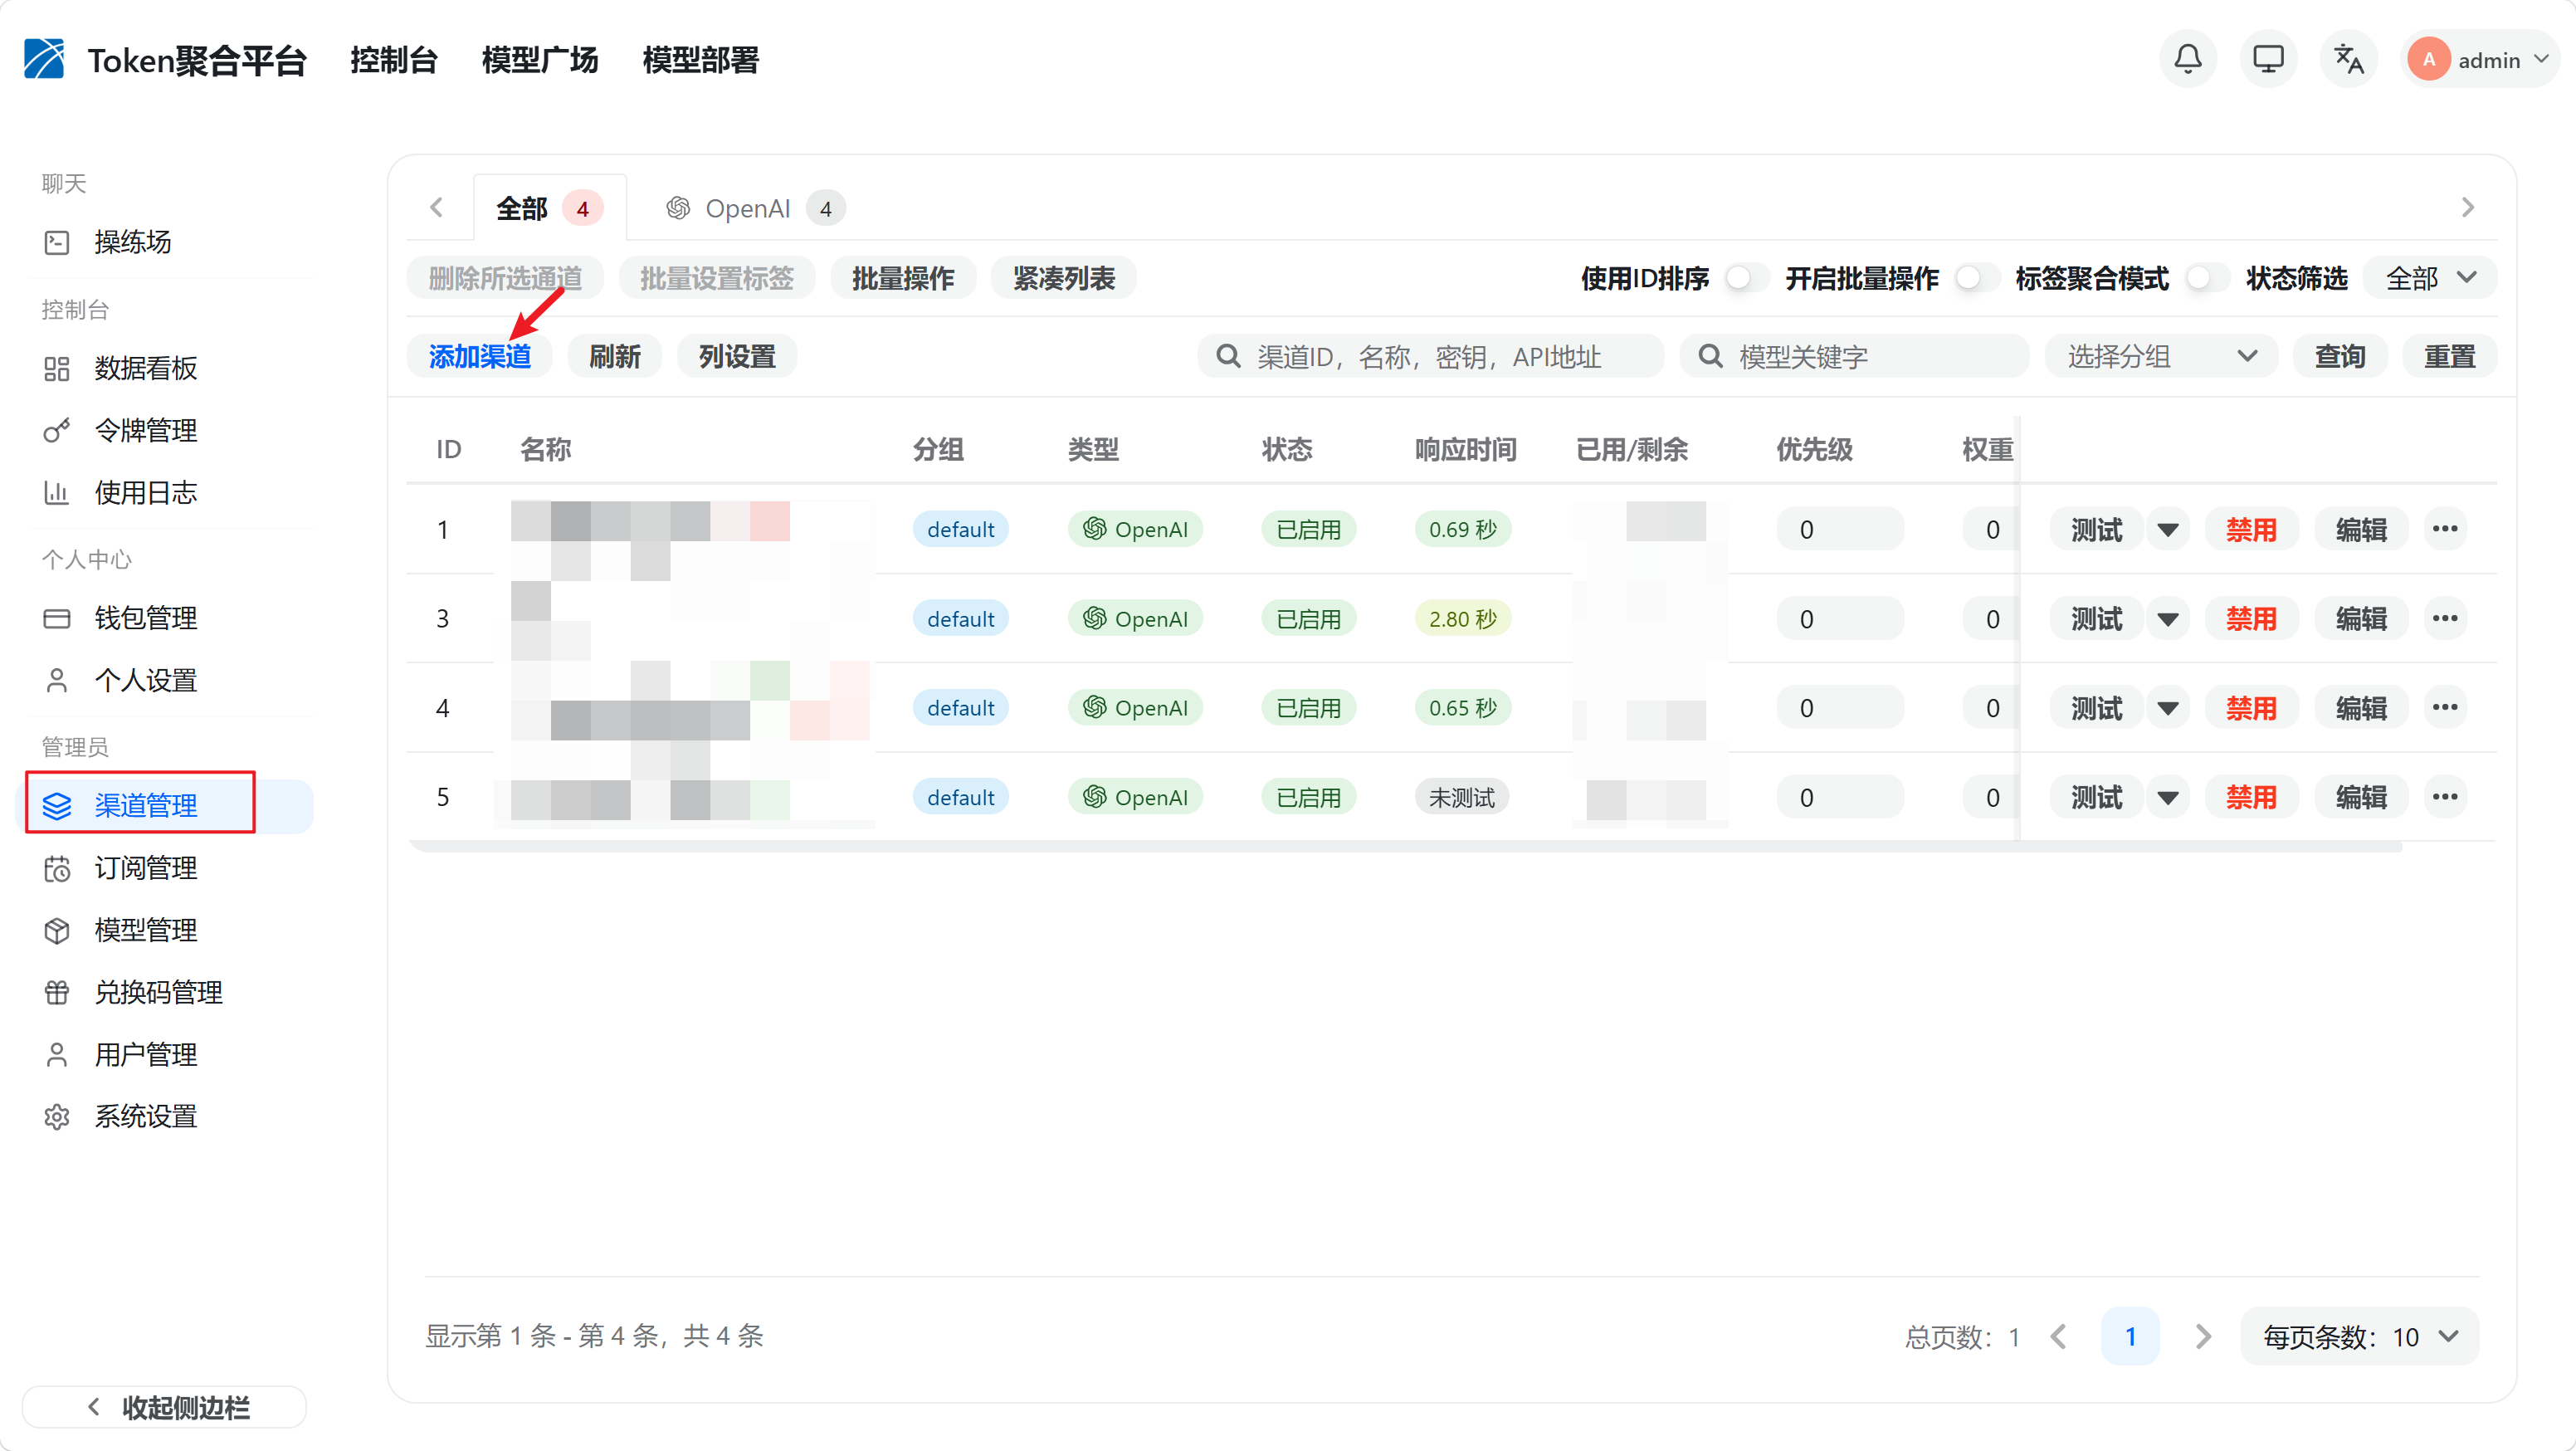Image resolution: width=2576 pixels, height=1451 pixels.
Task: Expand test options for channel 4
Action: tap(2168, 708)
